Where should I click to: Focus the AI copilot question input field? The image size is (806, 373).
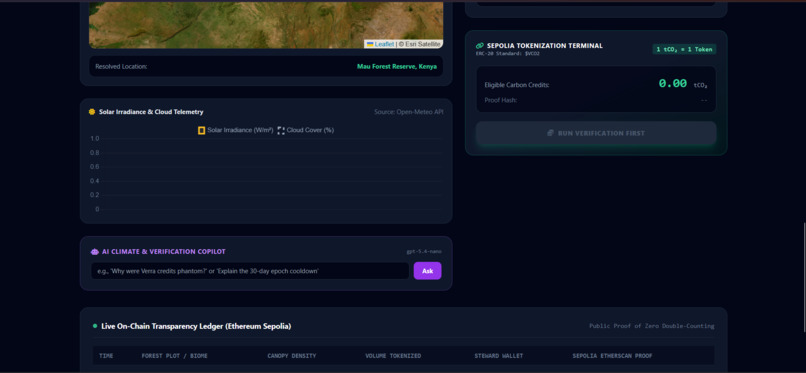(x=250, y=271)
